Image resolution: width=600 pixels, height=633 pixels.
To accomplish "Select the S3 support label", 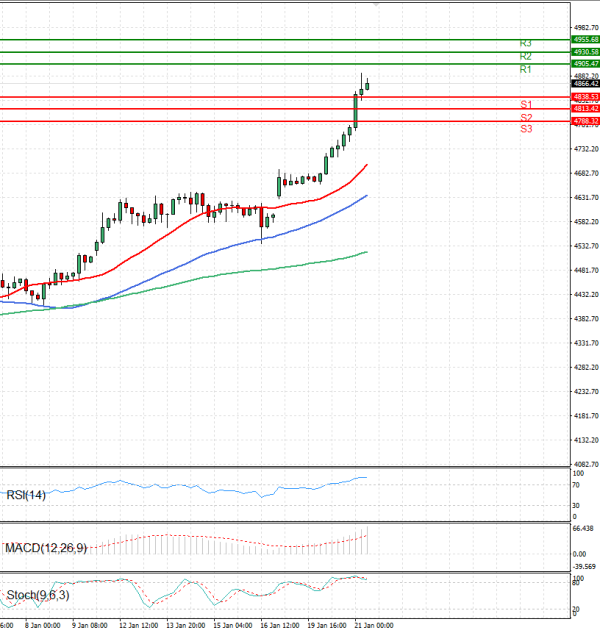I will tap(525, 129).
